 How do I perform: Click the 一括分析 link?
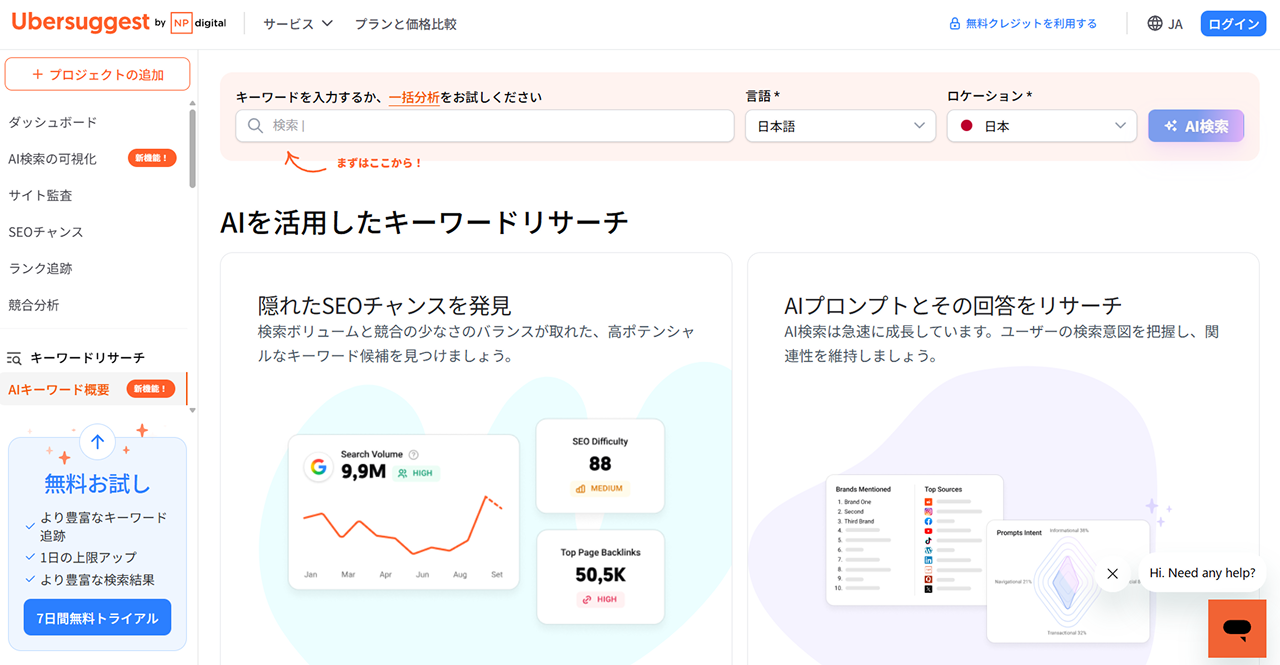[414, 97]
